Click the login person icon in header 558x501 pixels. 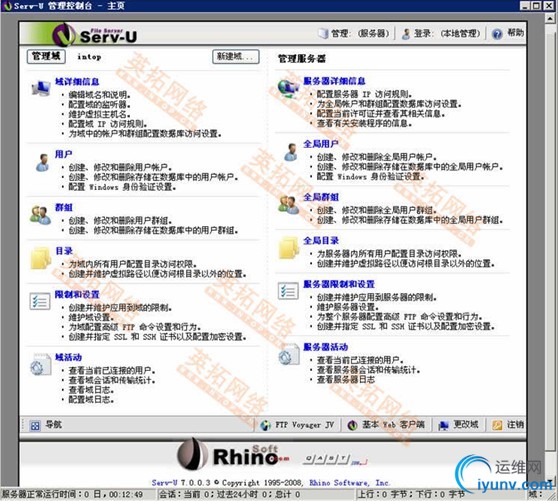[406, 34]
